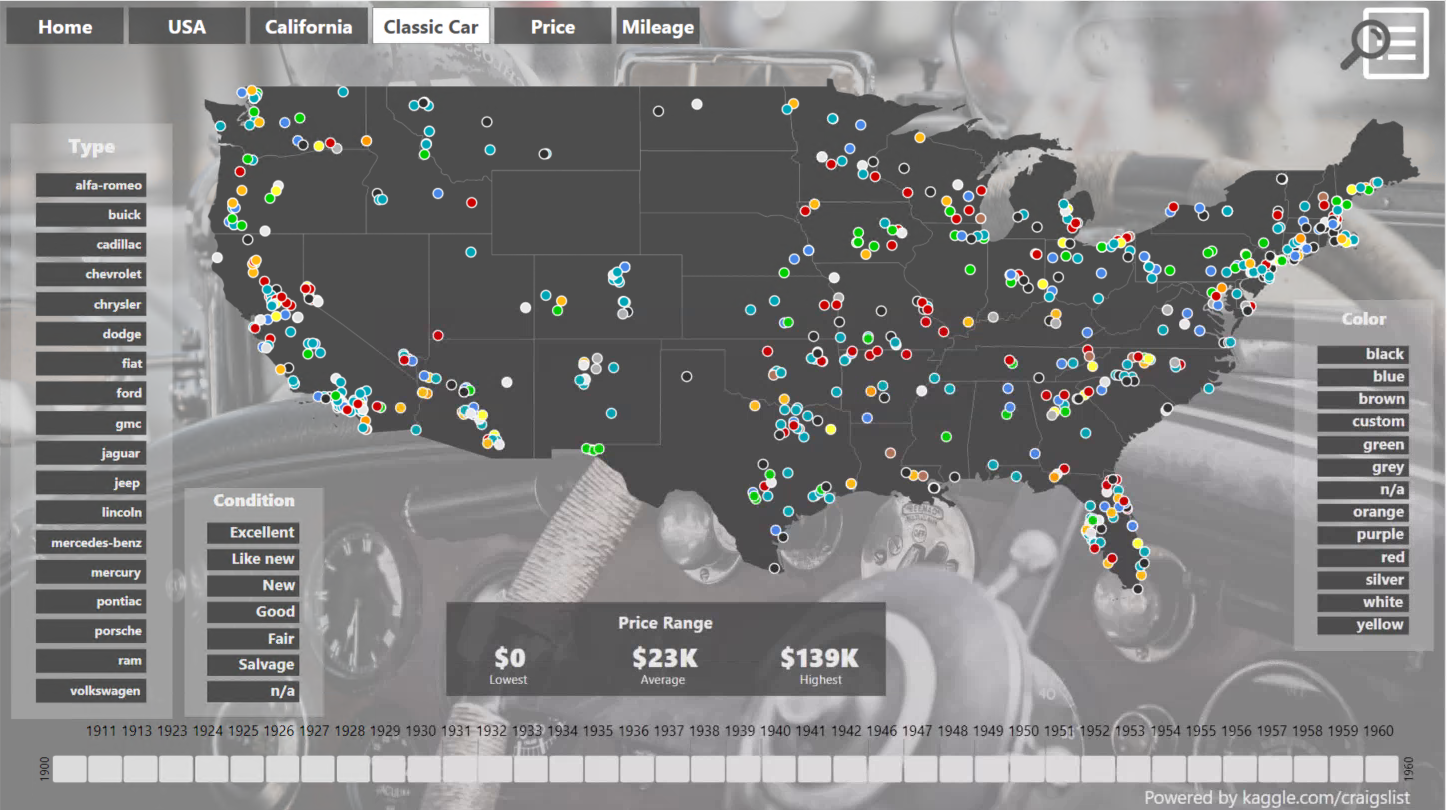Choose mercury car type
This screenshot has height=810, width=1447.
coord(91,572)
